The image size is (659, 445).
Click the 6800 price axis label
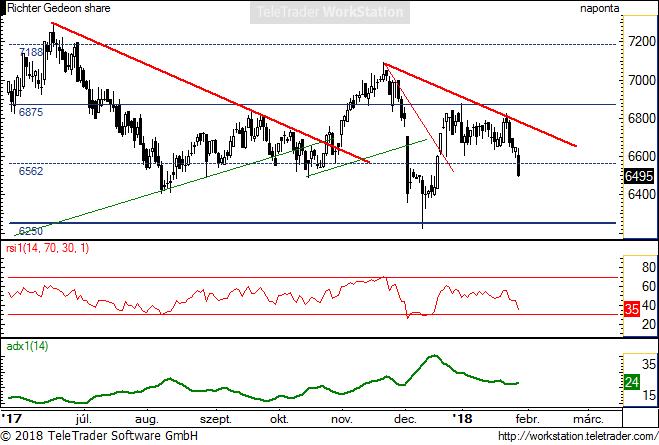(x=642, y=118)
